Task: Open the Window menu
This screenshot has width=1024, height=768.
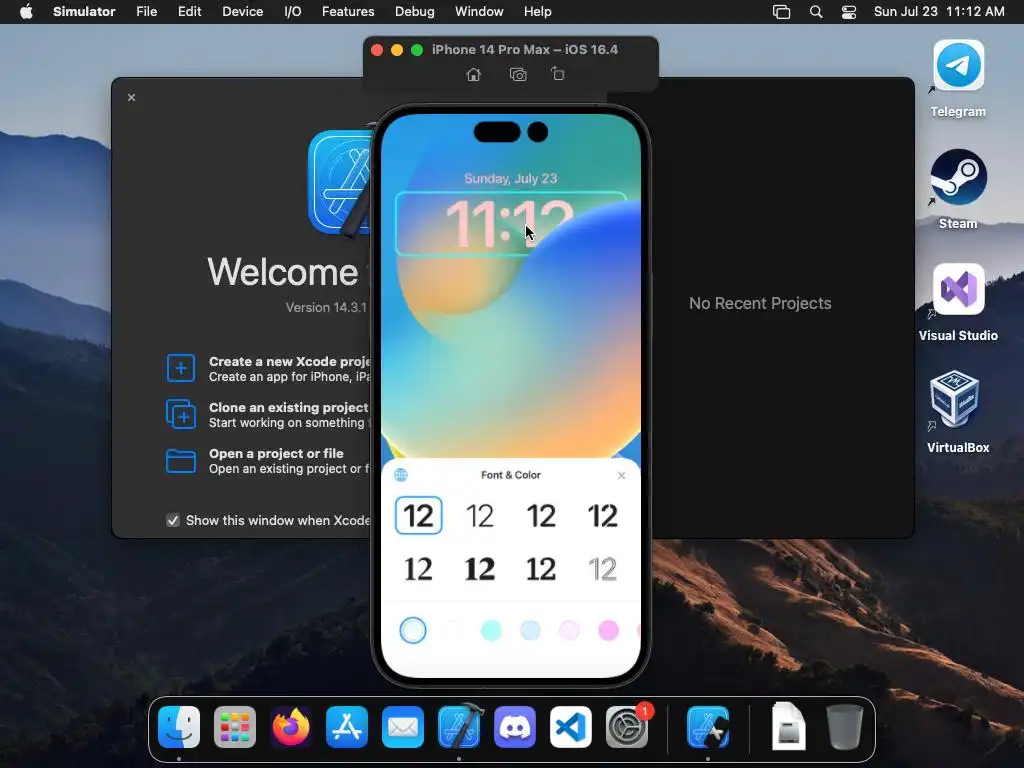Action: 479,12
